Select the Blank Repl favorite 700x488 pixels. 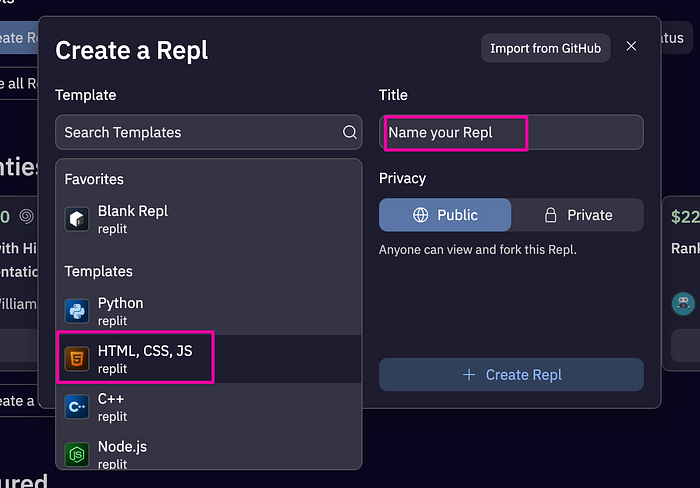click(x=209, y=219)
